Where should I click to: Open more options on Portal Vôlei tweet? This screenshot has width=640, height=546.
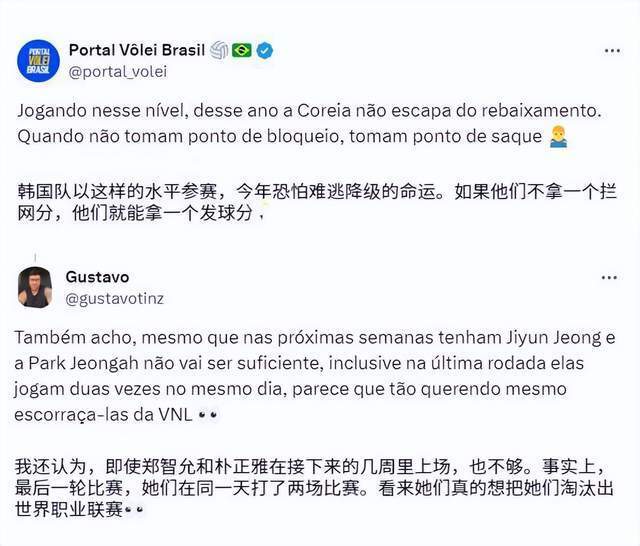tap(612, 51)
